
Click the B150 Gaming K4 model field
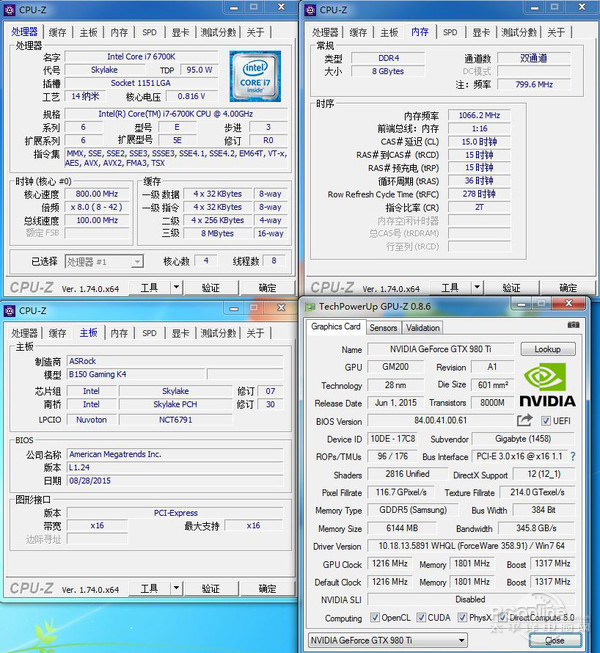(x=136, y=374)
